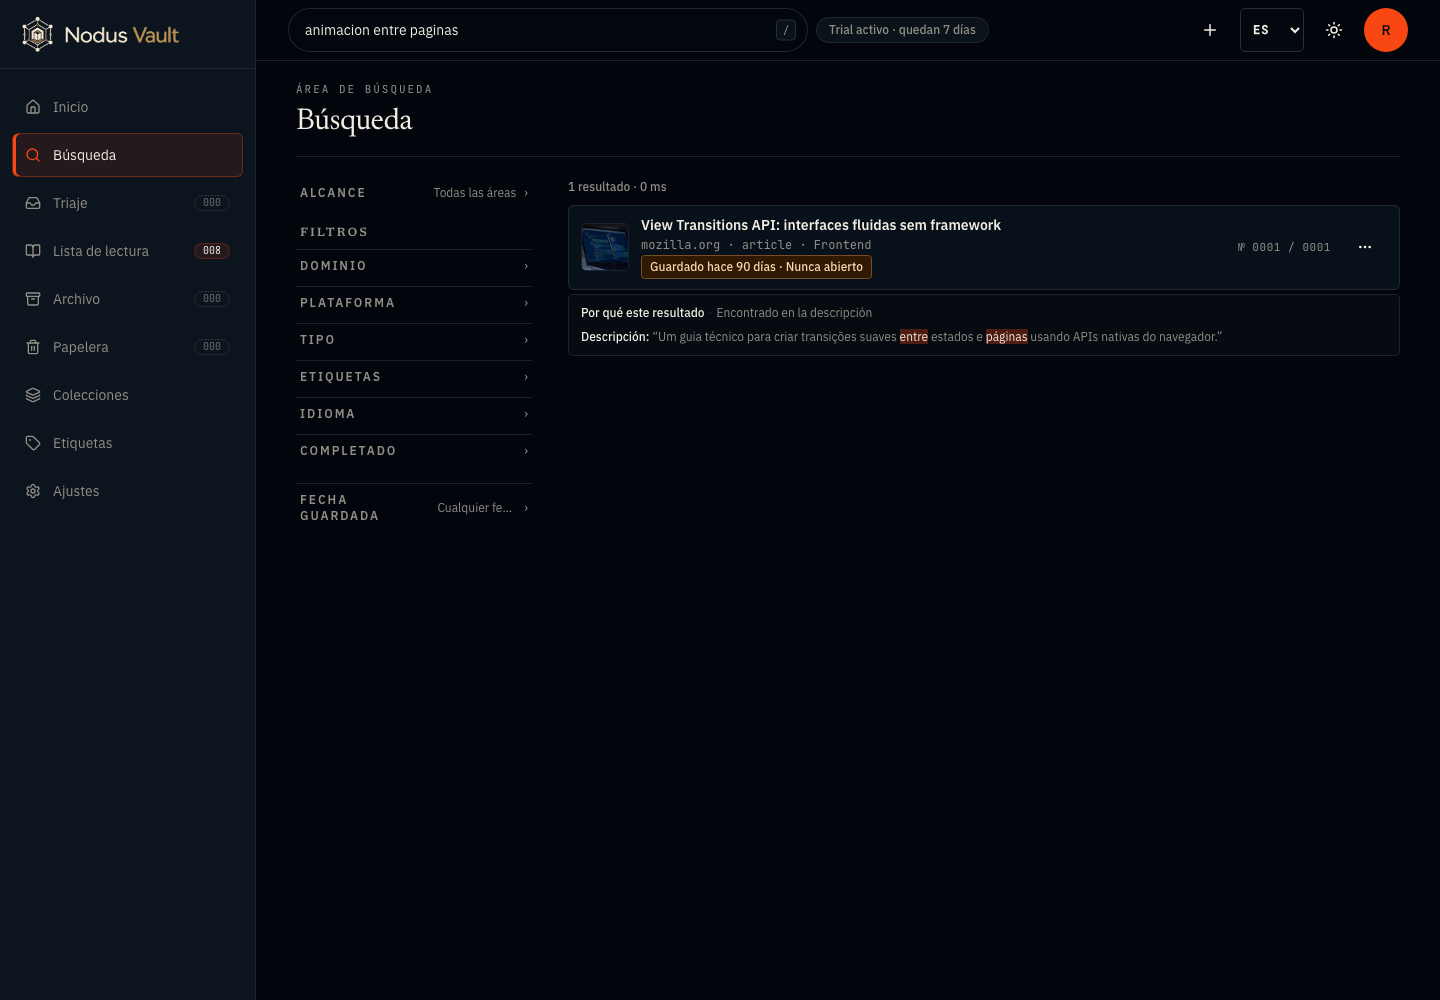Click the 000 count on Papelera
Image resolution: width=1440 pixels, height=1000 pixels.
[x=212, y=347]
